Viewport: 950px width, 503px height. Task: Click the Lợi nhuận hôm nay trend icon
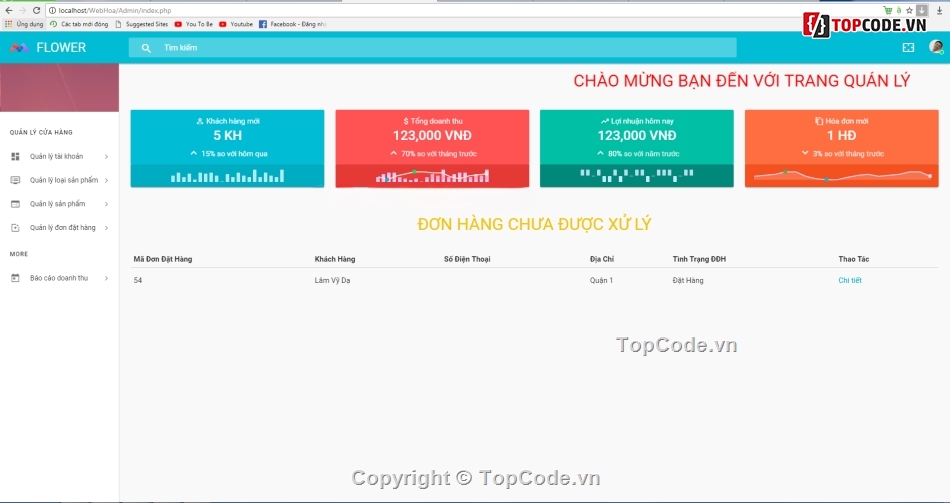click(604, 121)
